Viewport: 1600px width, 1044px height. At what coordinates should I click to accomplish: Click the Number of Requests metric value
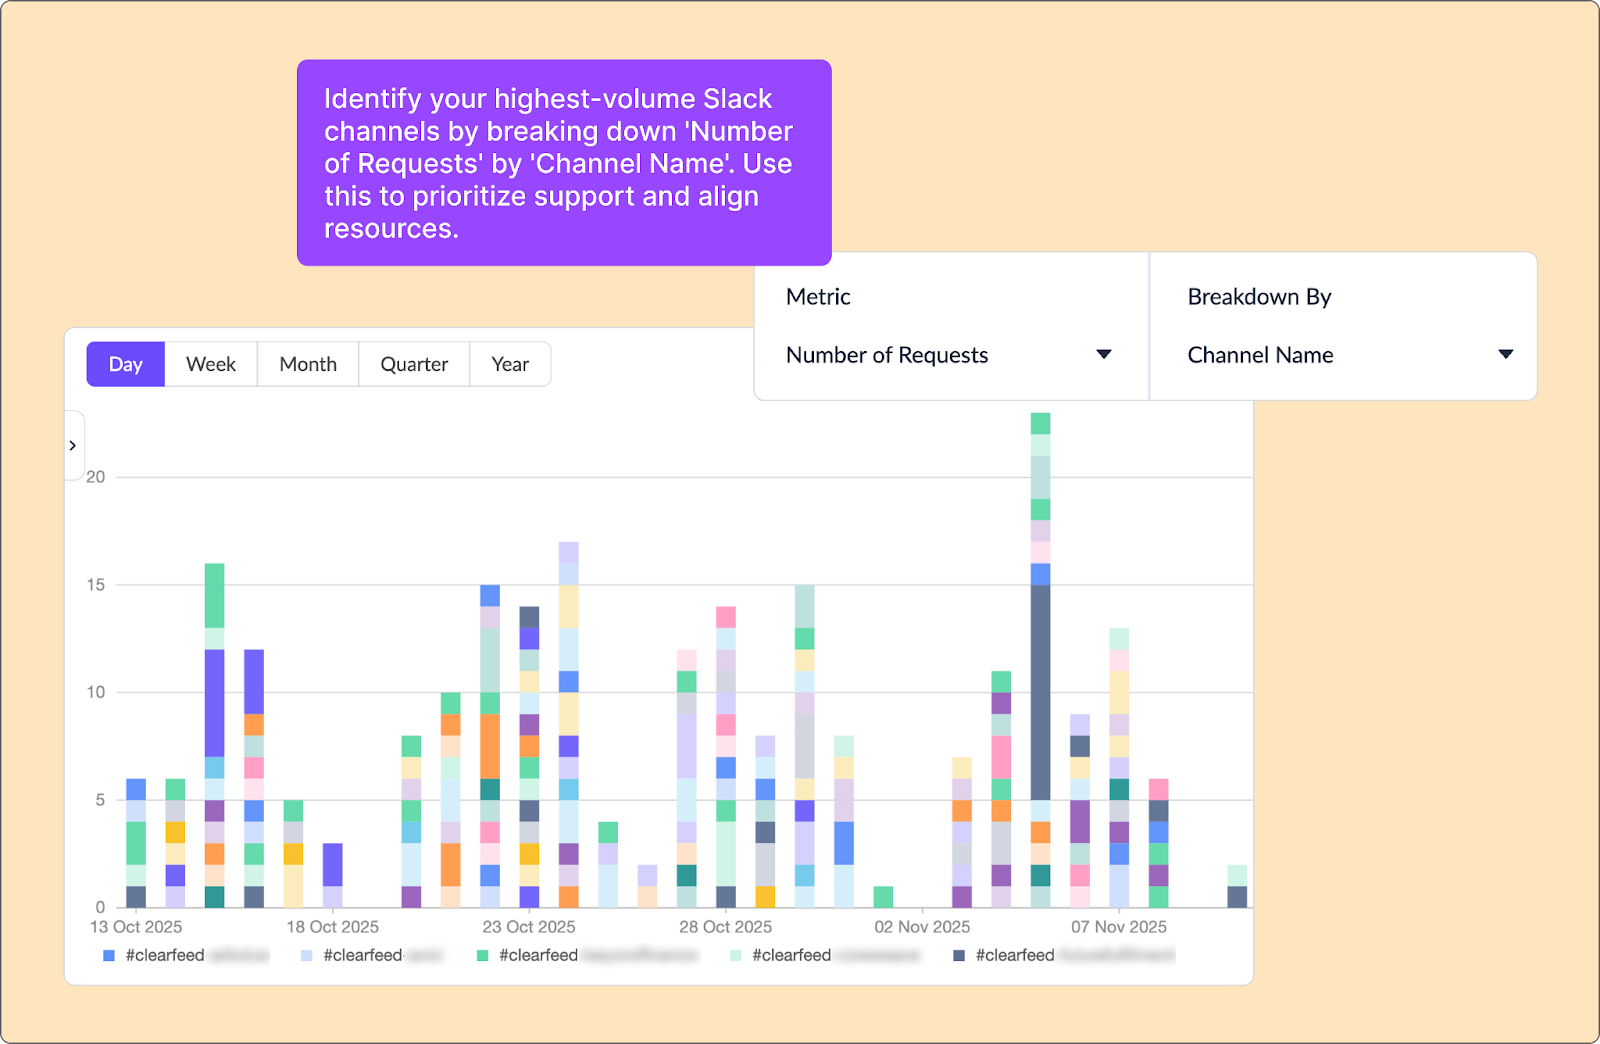887,355
